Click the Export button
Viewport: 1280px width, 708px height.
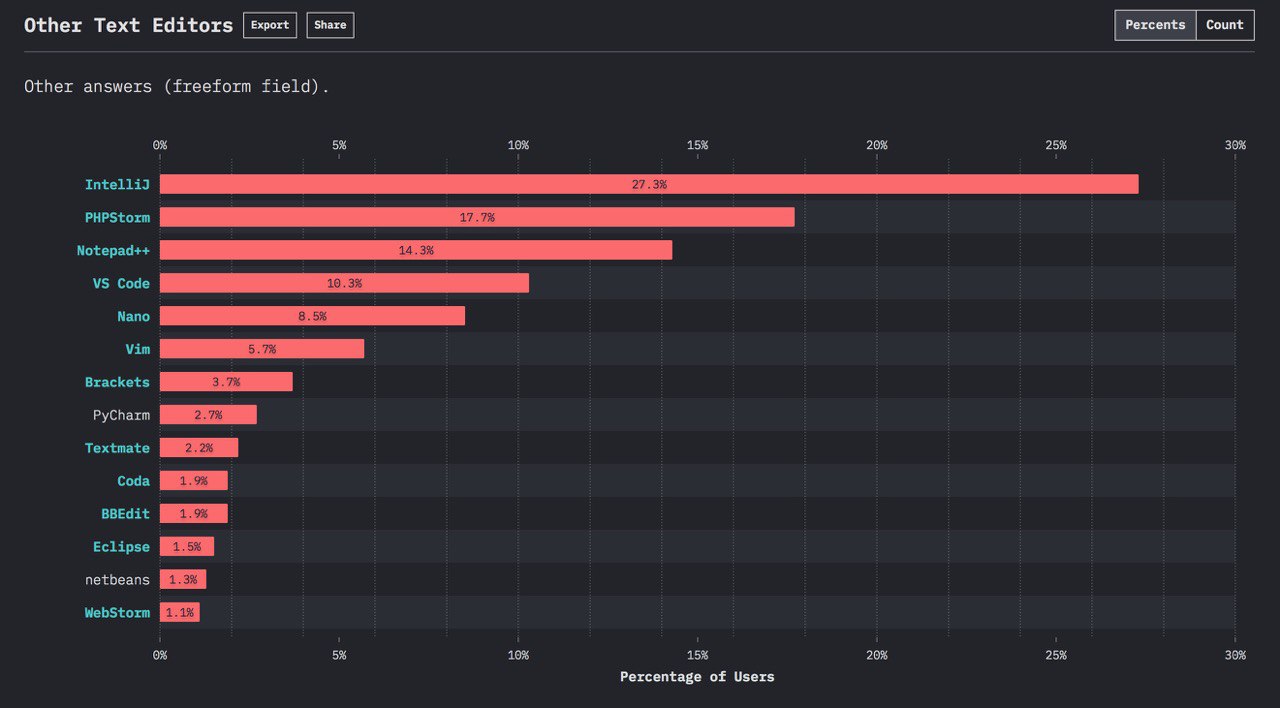coord(270,25)
